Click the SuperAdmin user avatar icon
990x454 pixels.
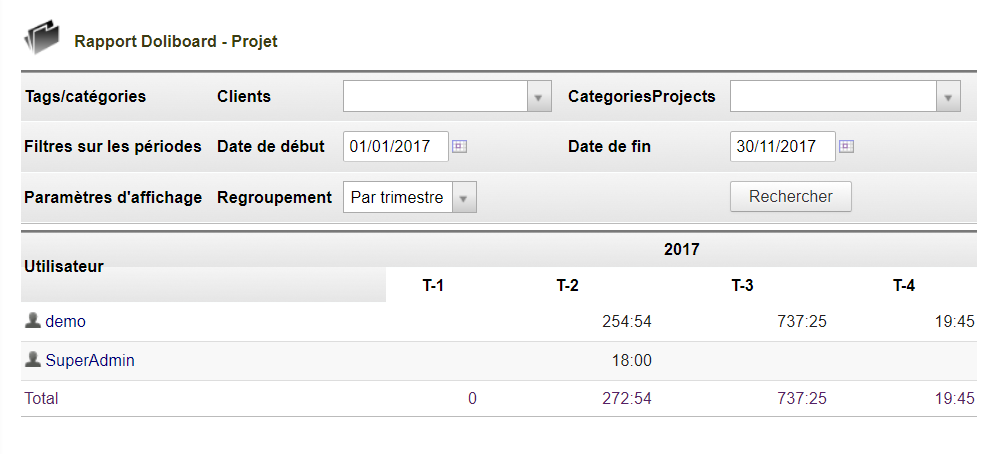coord(33,360)
